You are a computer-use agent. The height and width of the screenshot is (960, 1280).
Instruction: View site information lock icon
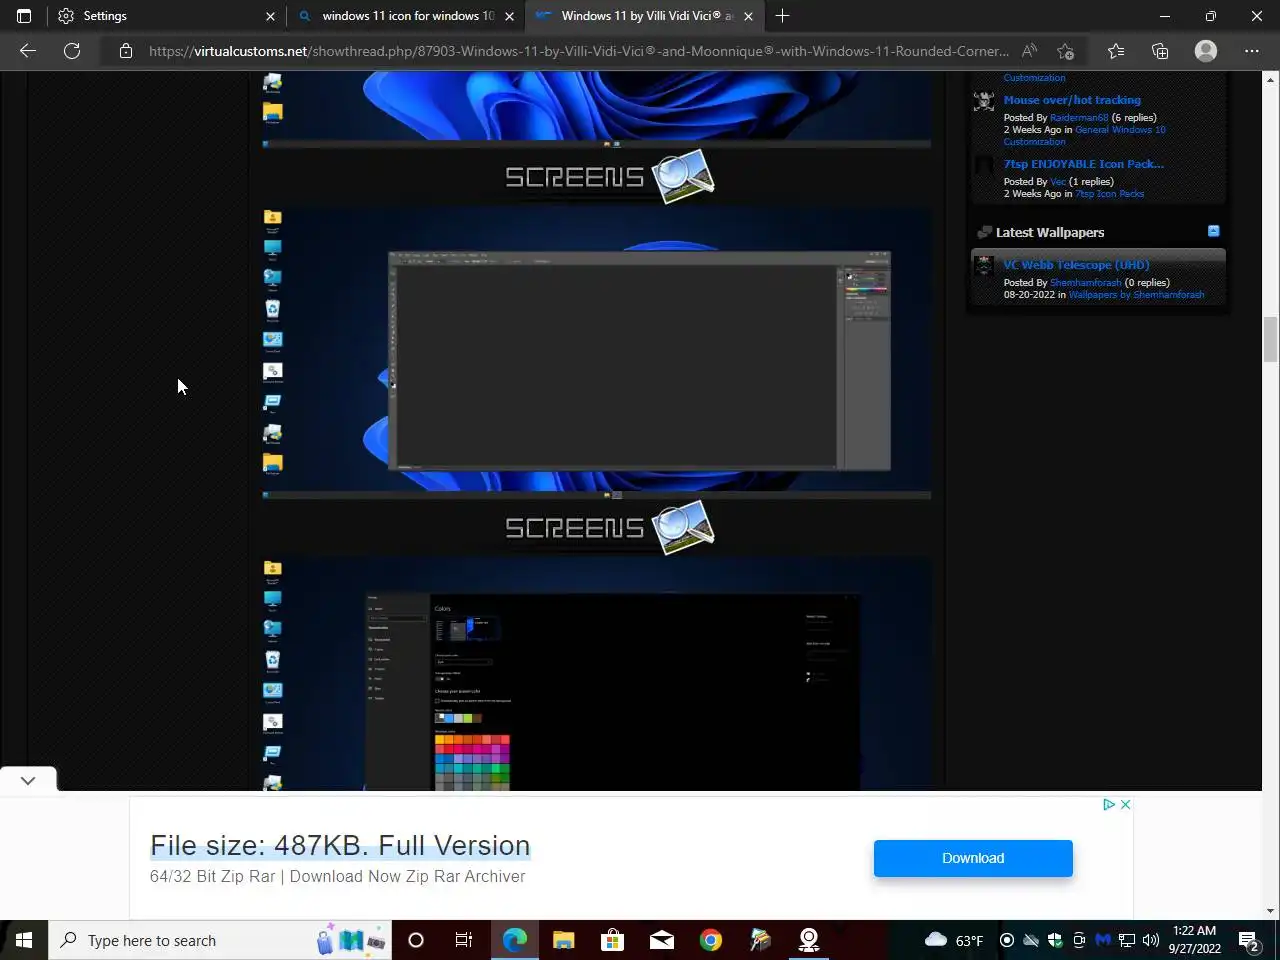(126, 51)
